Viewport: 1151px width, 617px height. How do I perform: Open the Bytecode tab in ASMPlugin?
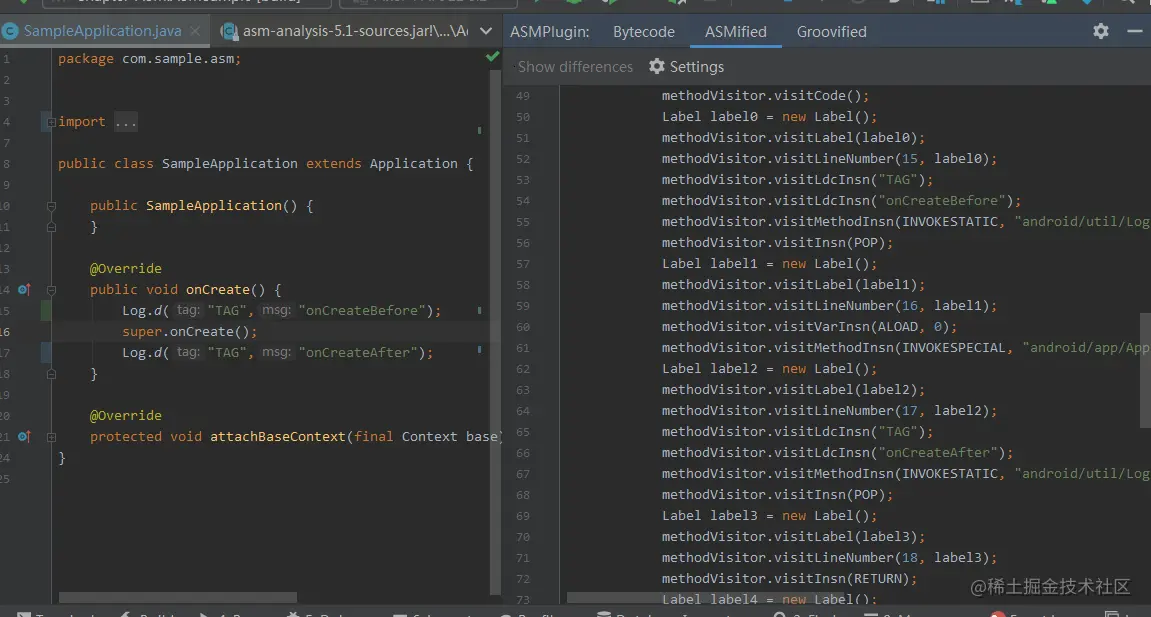[644, 32]
